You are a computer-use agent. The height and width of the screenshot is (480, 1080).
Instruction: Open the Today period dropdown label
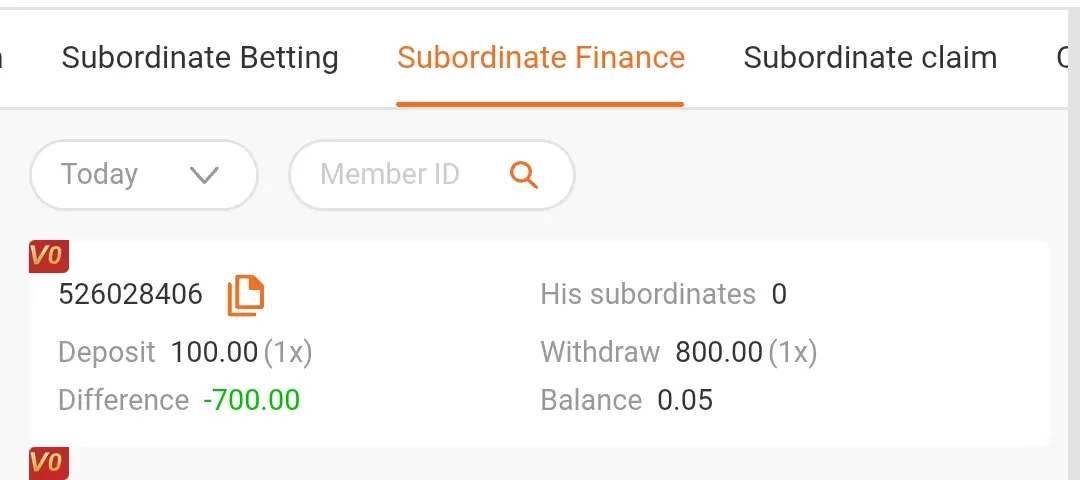[99, 174]
